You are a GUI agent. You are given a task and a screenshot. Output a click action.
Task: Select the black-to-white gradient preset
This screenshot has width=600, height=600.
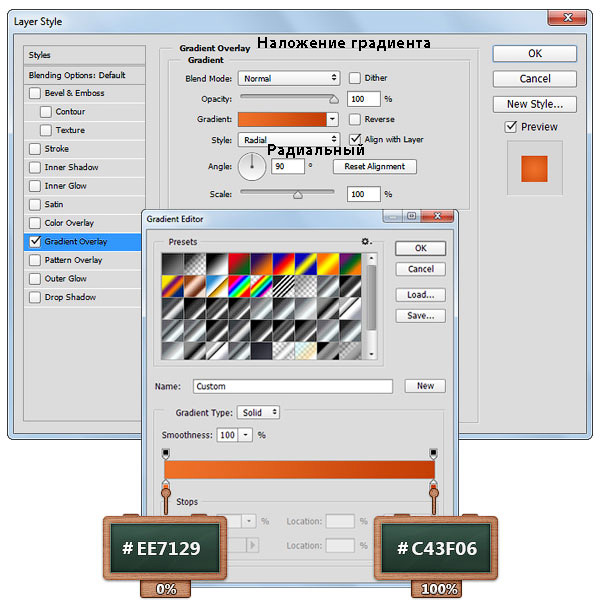coord(217,264)
